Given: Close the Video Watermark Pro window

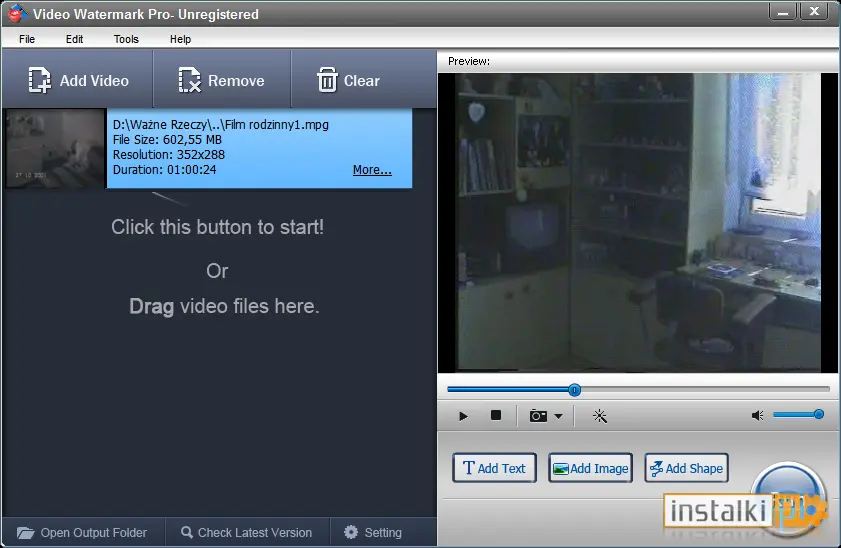Looking at the screenshot, I should [x=814, y=11].
